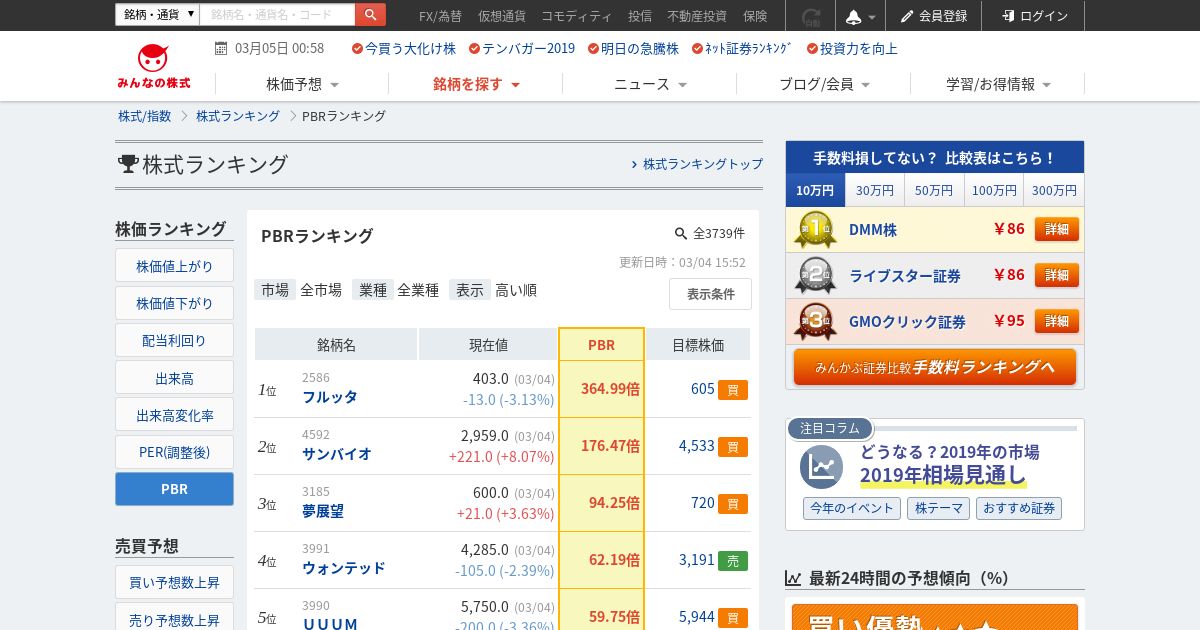
Task: Click 詳細 button for GMOクリック証券
Action: (x=1057, y=321)
